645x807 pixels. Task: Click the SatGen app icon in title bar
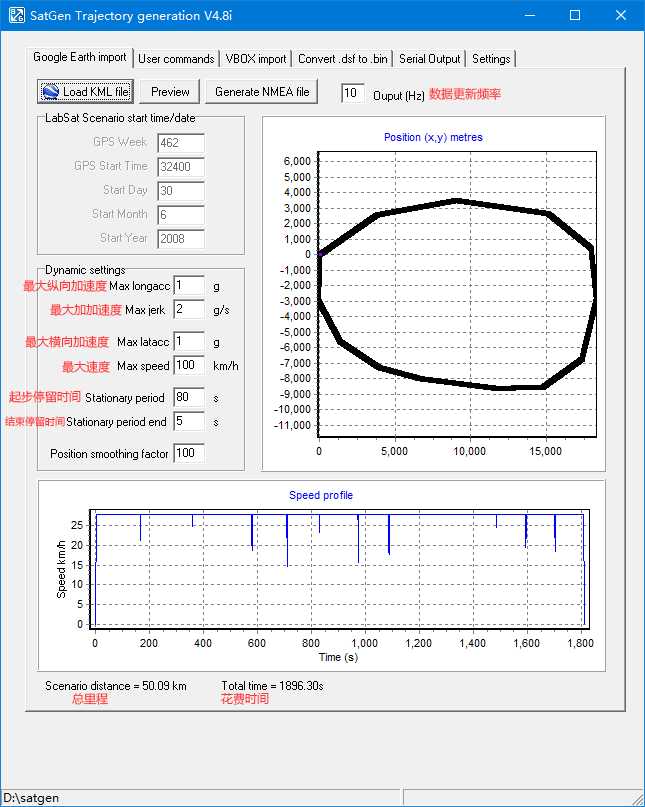tap(16, 15)
